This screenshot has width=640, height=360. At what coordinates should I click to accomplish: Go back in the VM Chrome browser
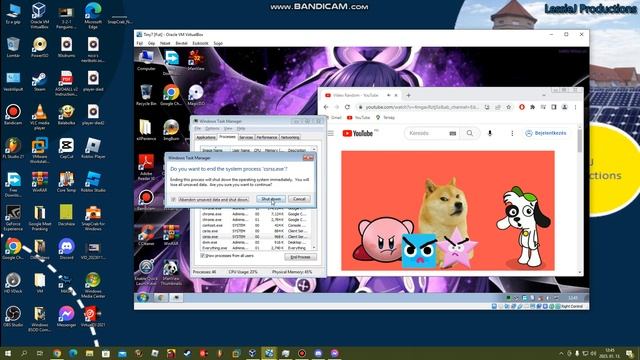click(326, 107)
